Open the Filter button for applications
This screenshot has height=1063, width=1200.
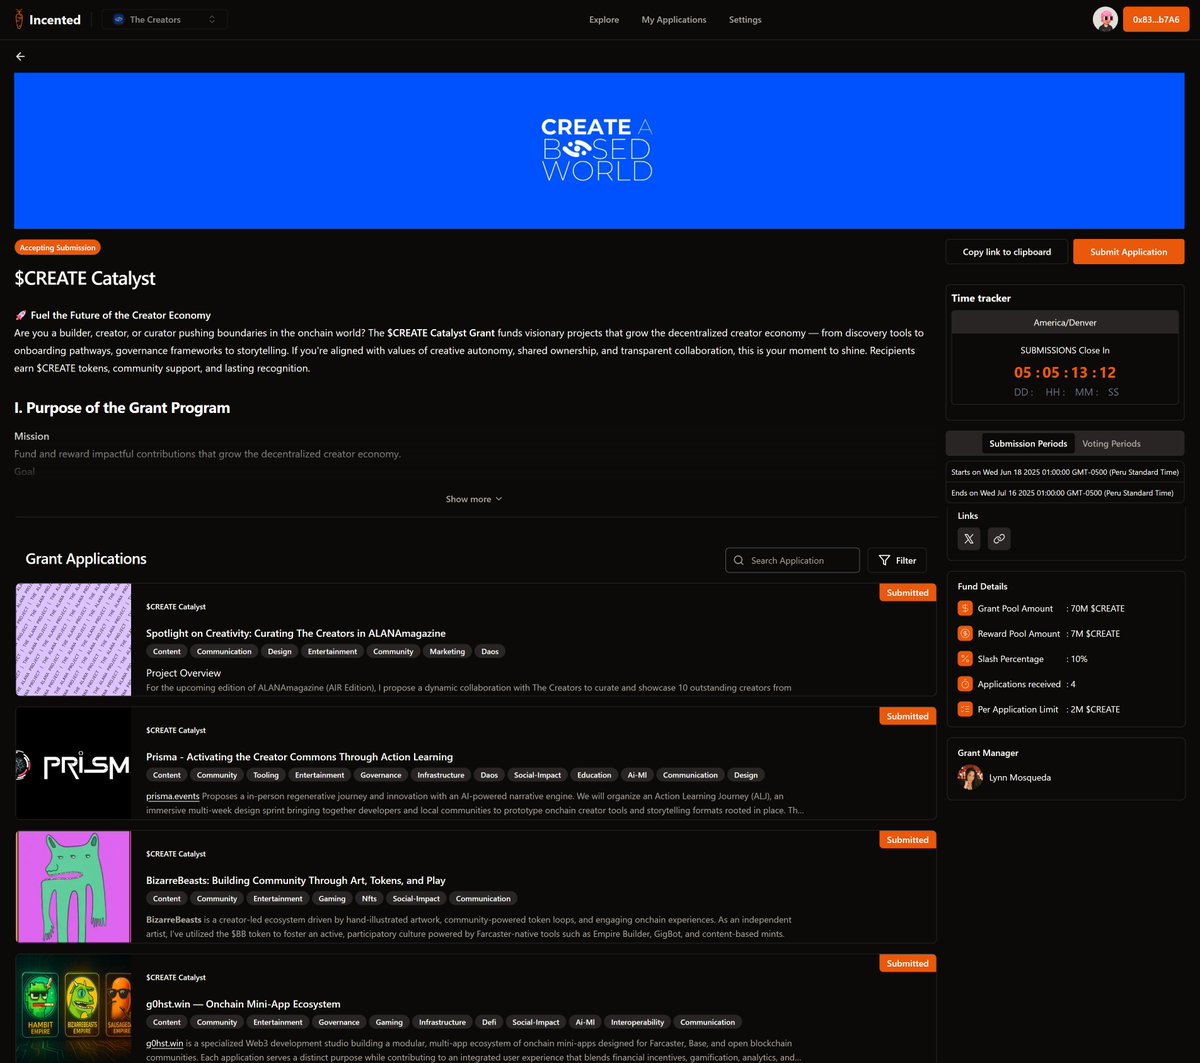(x=897, y=560)
